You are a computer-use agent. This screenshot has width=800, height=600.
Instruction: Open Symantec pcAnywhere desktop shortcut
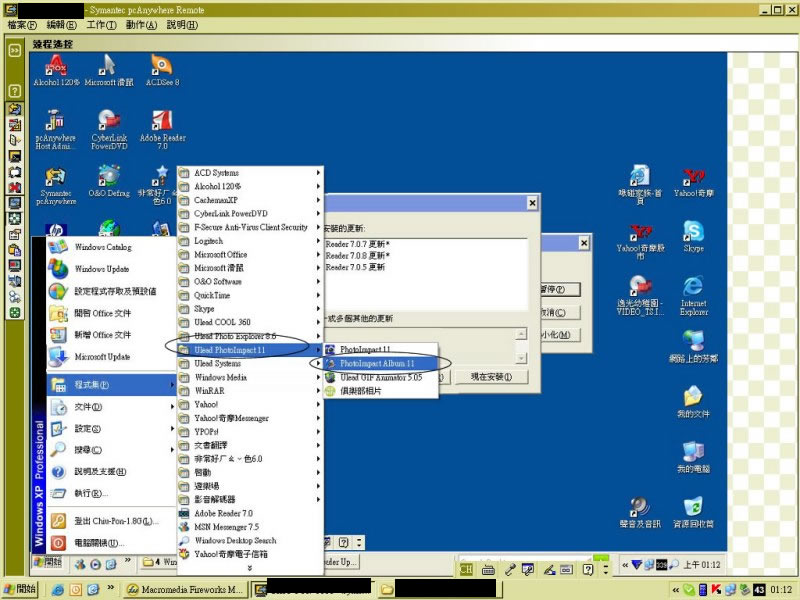(x=56, y=186)
